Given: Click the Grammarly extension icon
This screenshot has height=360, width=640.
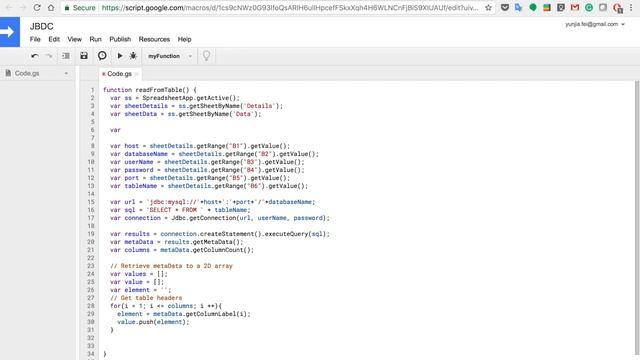Looking at the screenshot, I should point(589,7).
